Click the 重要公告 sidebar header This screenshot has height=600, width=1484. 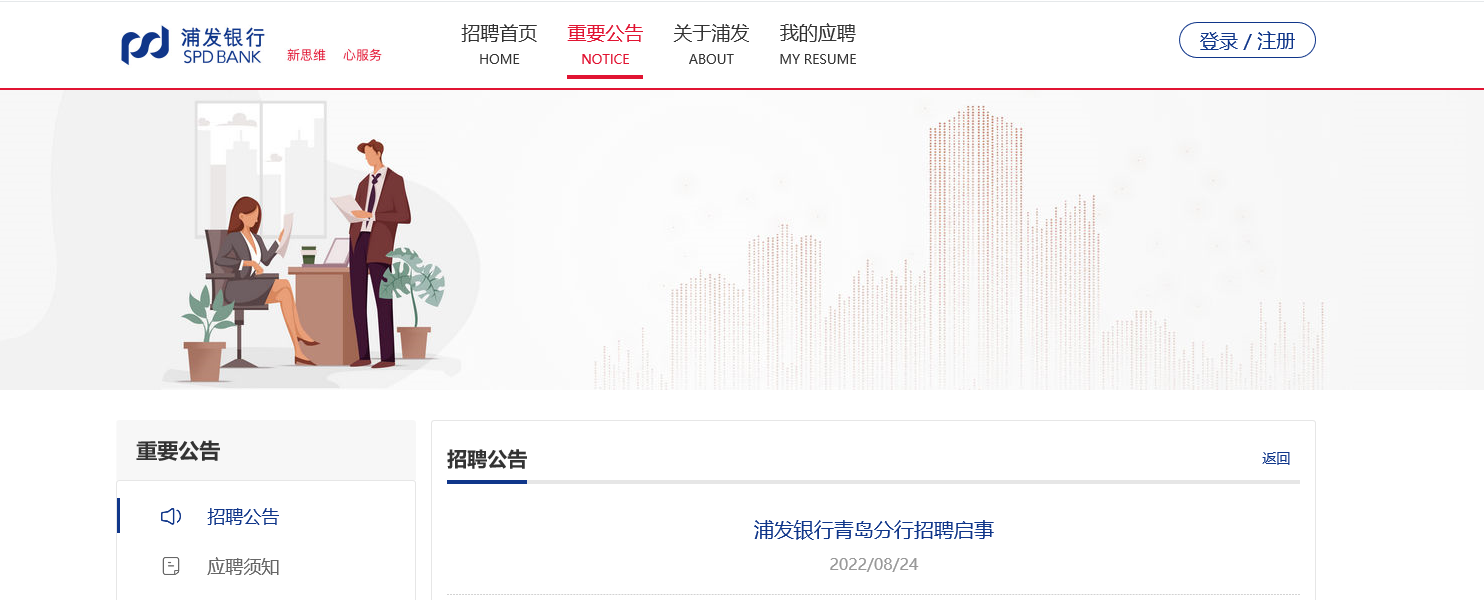click(178, 451)
